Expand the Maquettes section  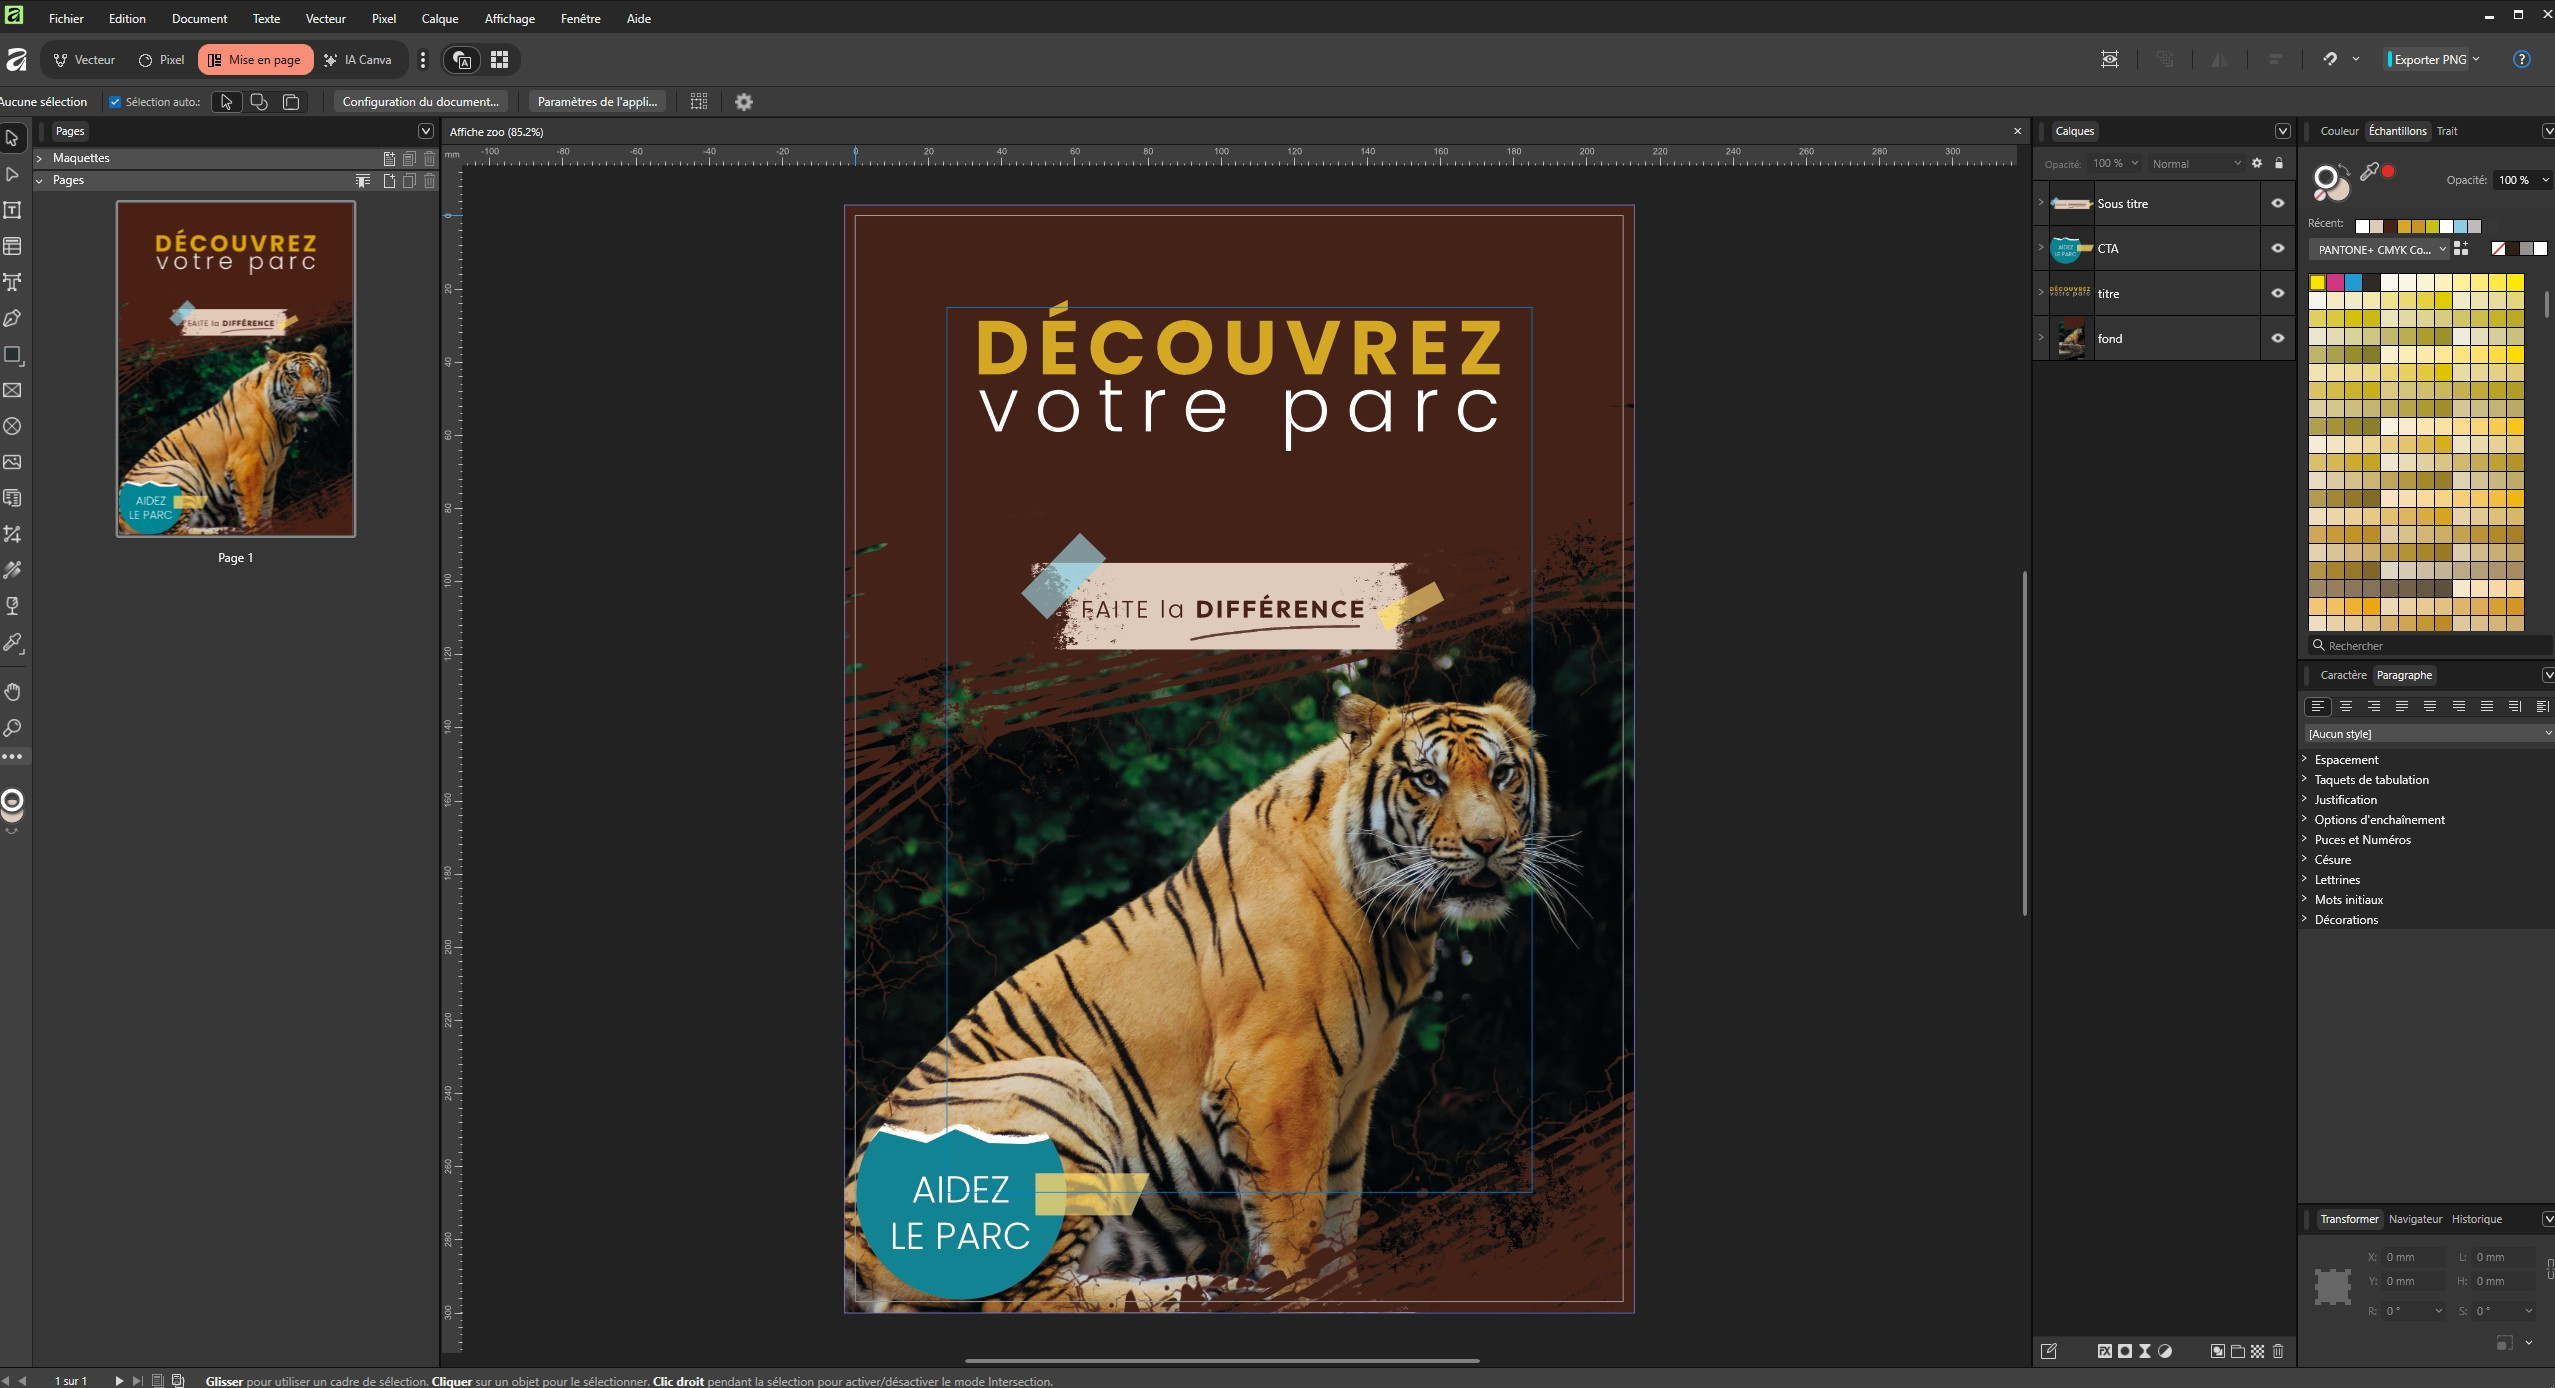tap(39, 158)
